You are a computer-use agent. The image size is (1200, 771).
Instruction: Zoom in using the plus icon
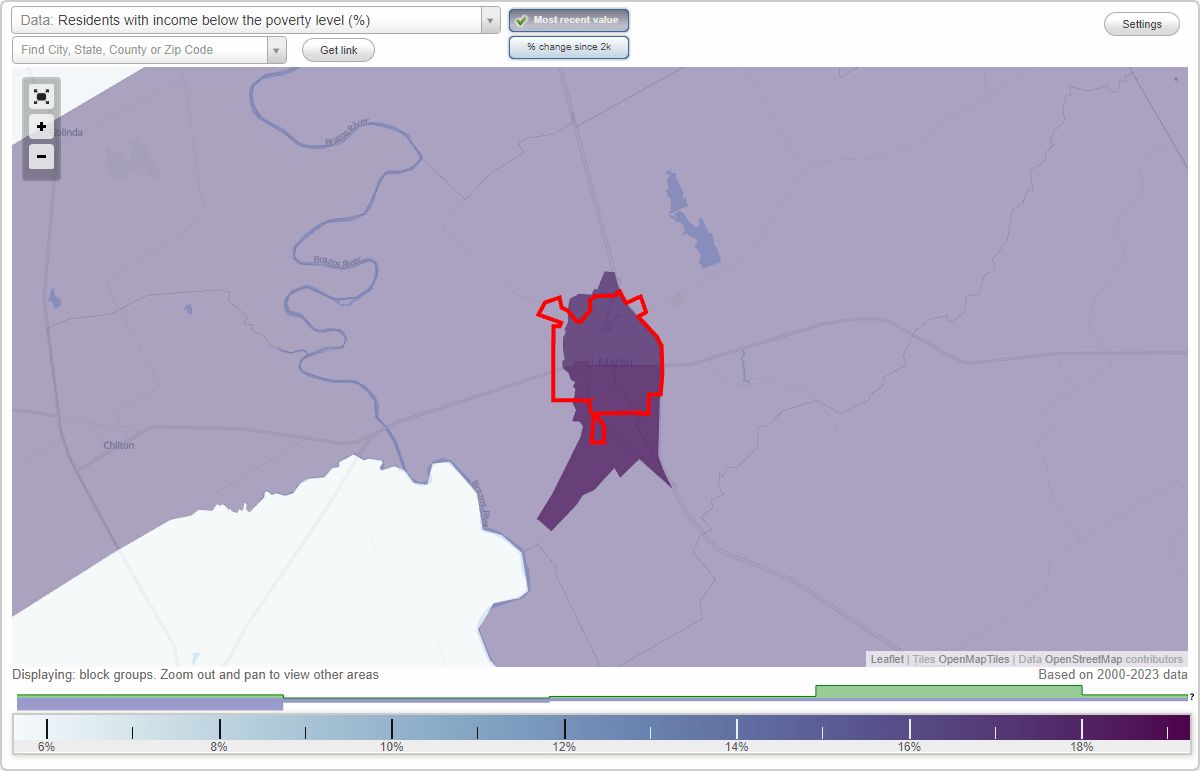point(41,127)
